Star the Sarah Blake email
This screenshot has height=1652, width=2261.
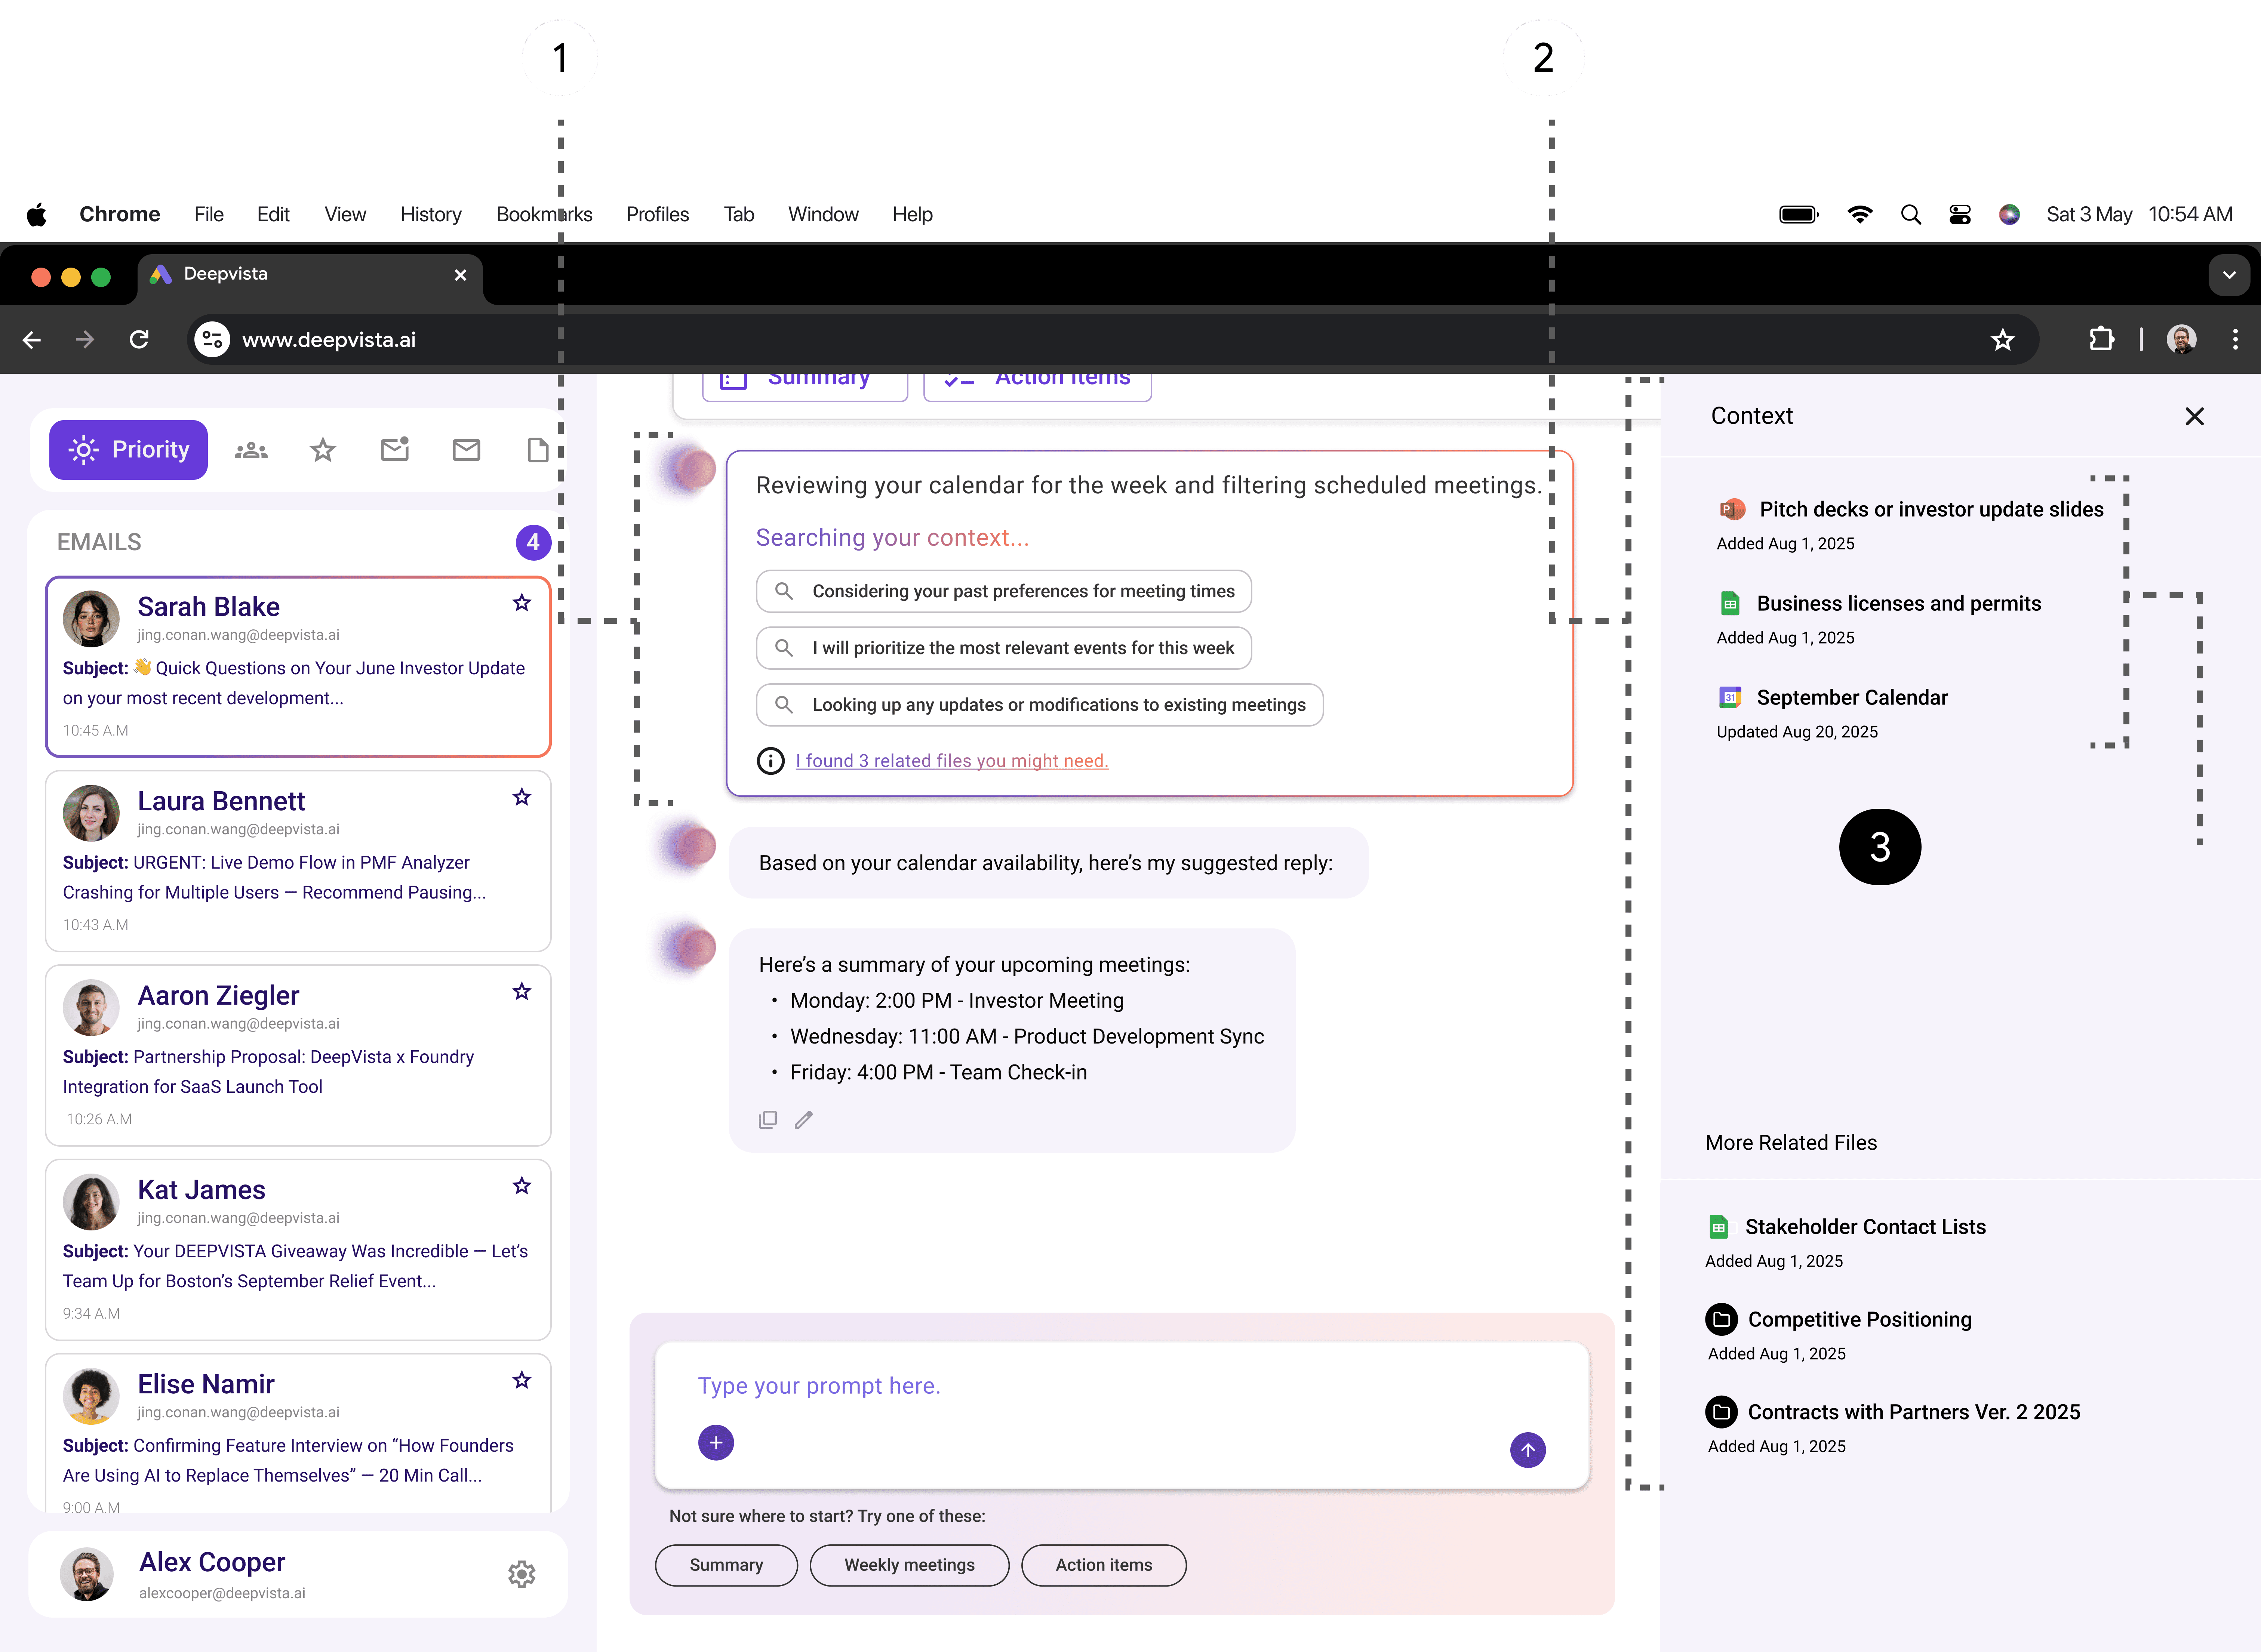[521, 603]
